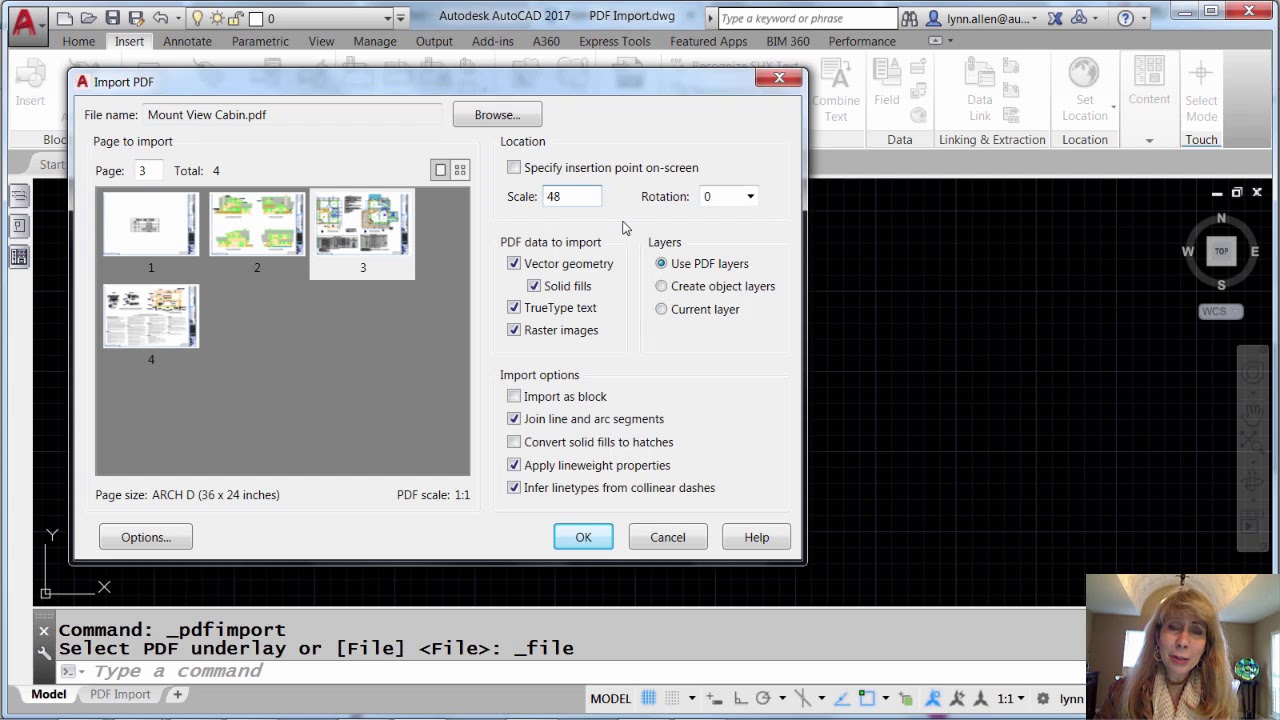Click OK to import the PDF

[583, 537]
